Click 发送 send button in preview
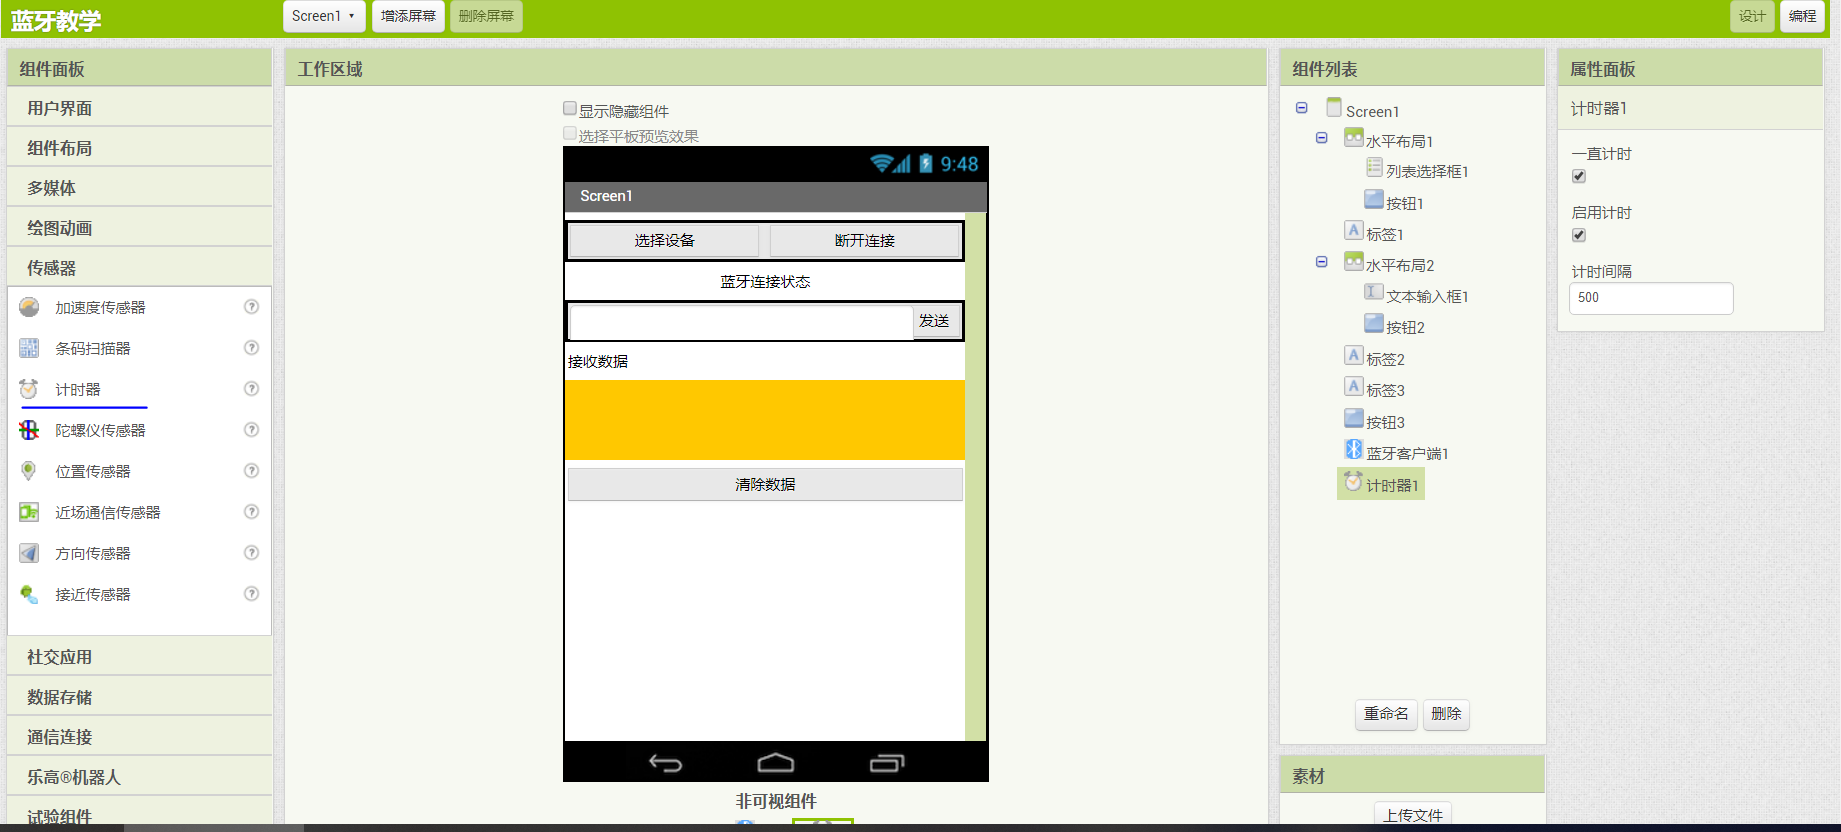This screenshot has height=832, width=1841. [x=934, y=321]
